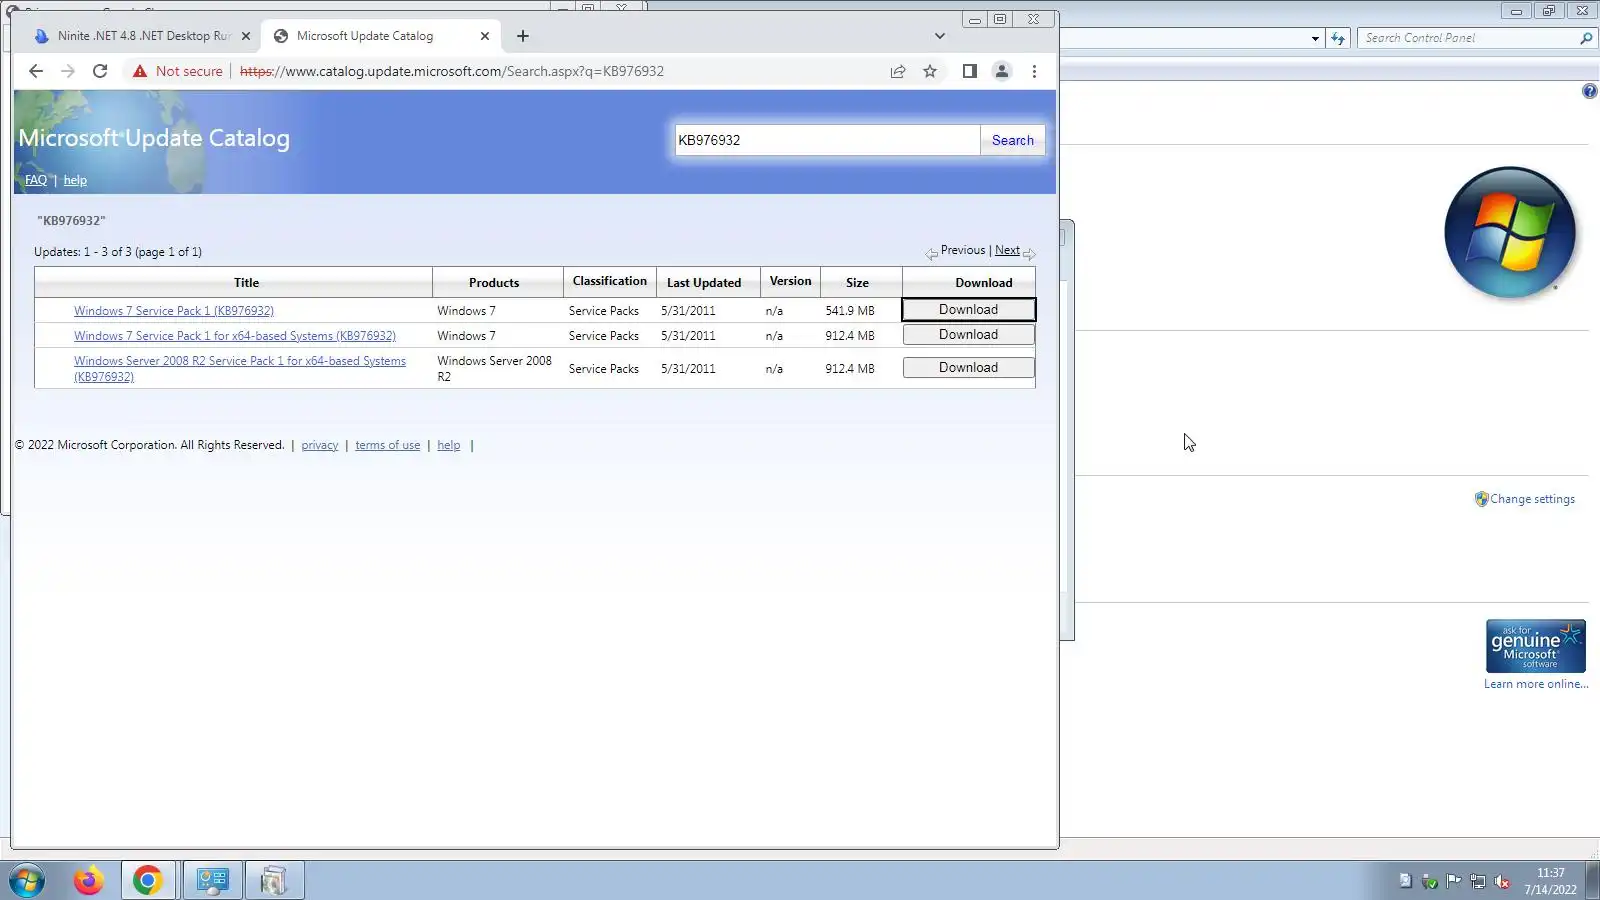Image resolution: width=1600 pixels, height=900 pixels.
Task: Sort results by the Version column header
Action: point(790,281)
